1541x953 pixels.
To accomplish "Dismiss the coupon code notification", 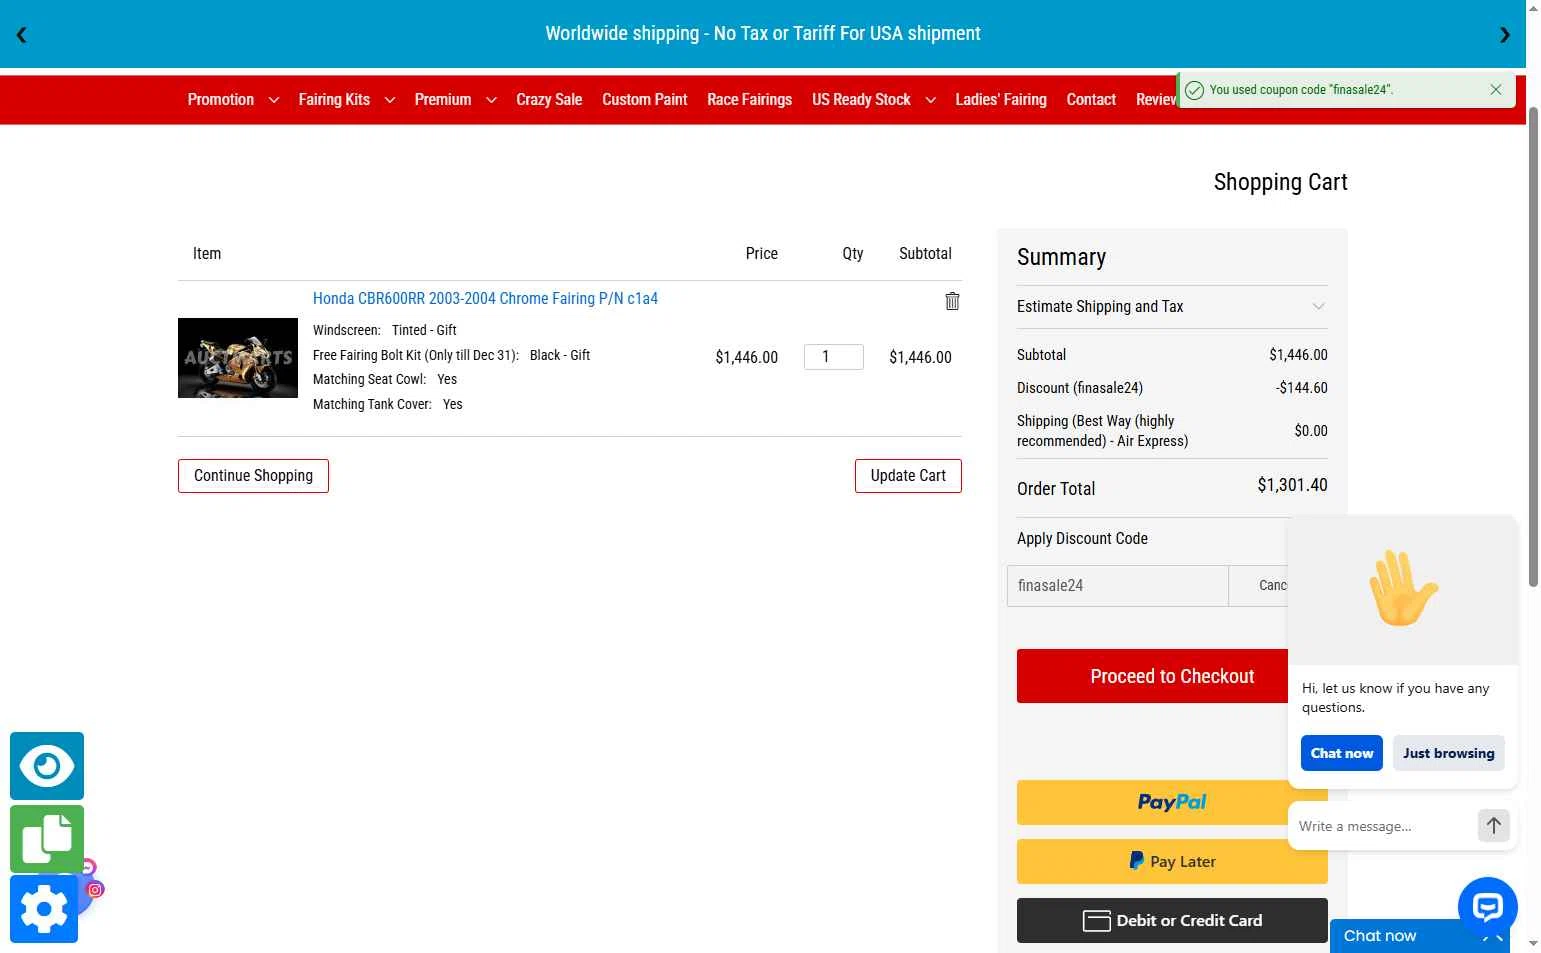I will pyautogui.click(x=1496, y=90).
